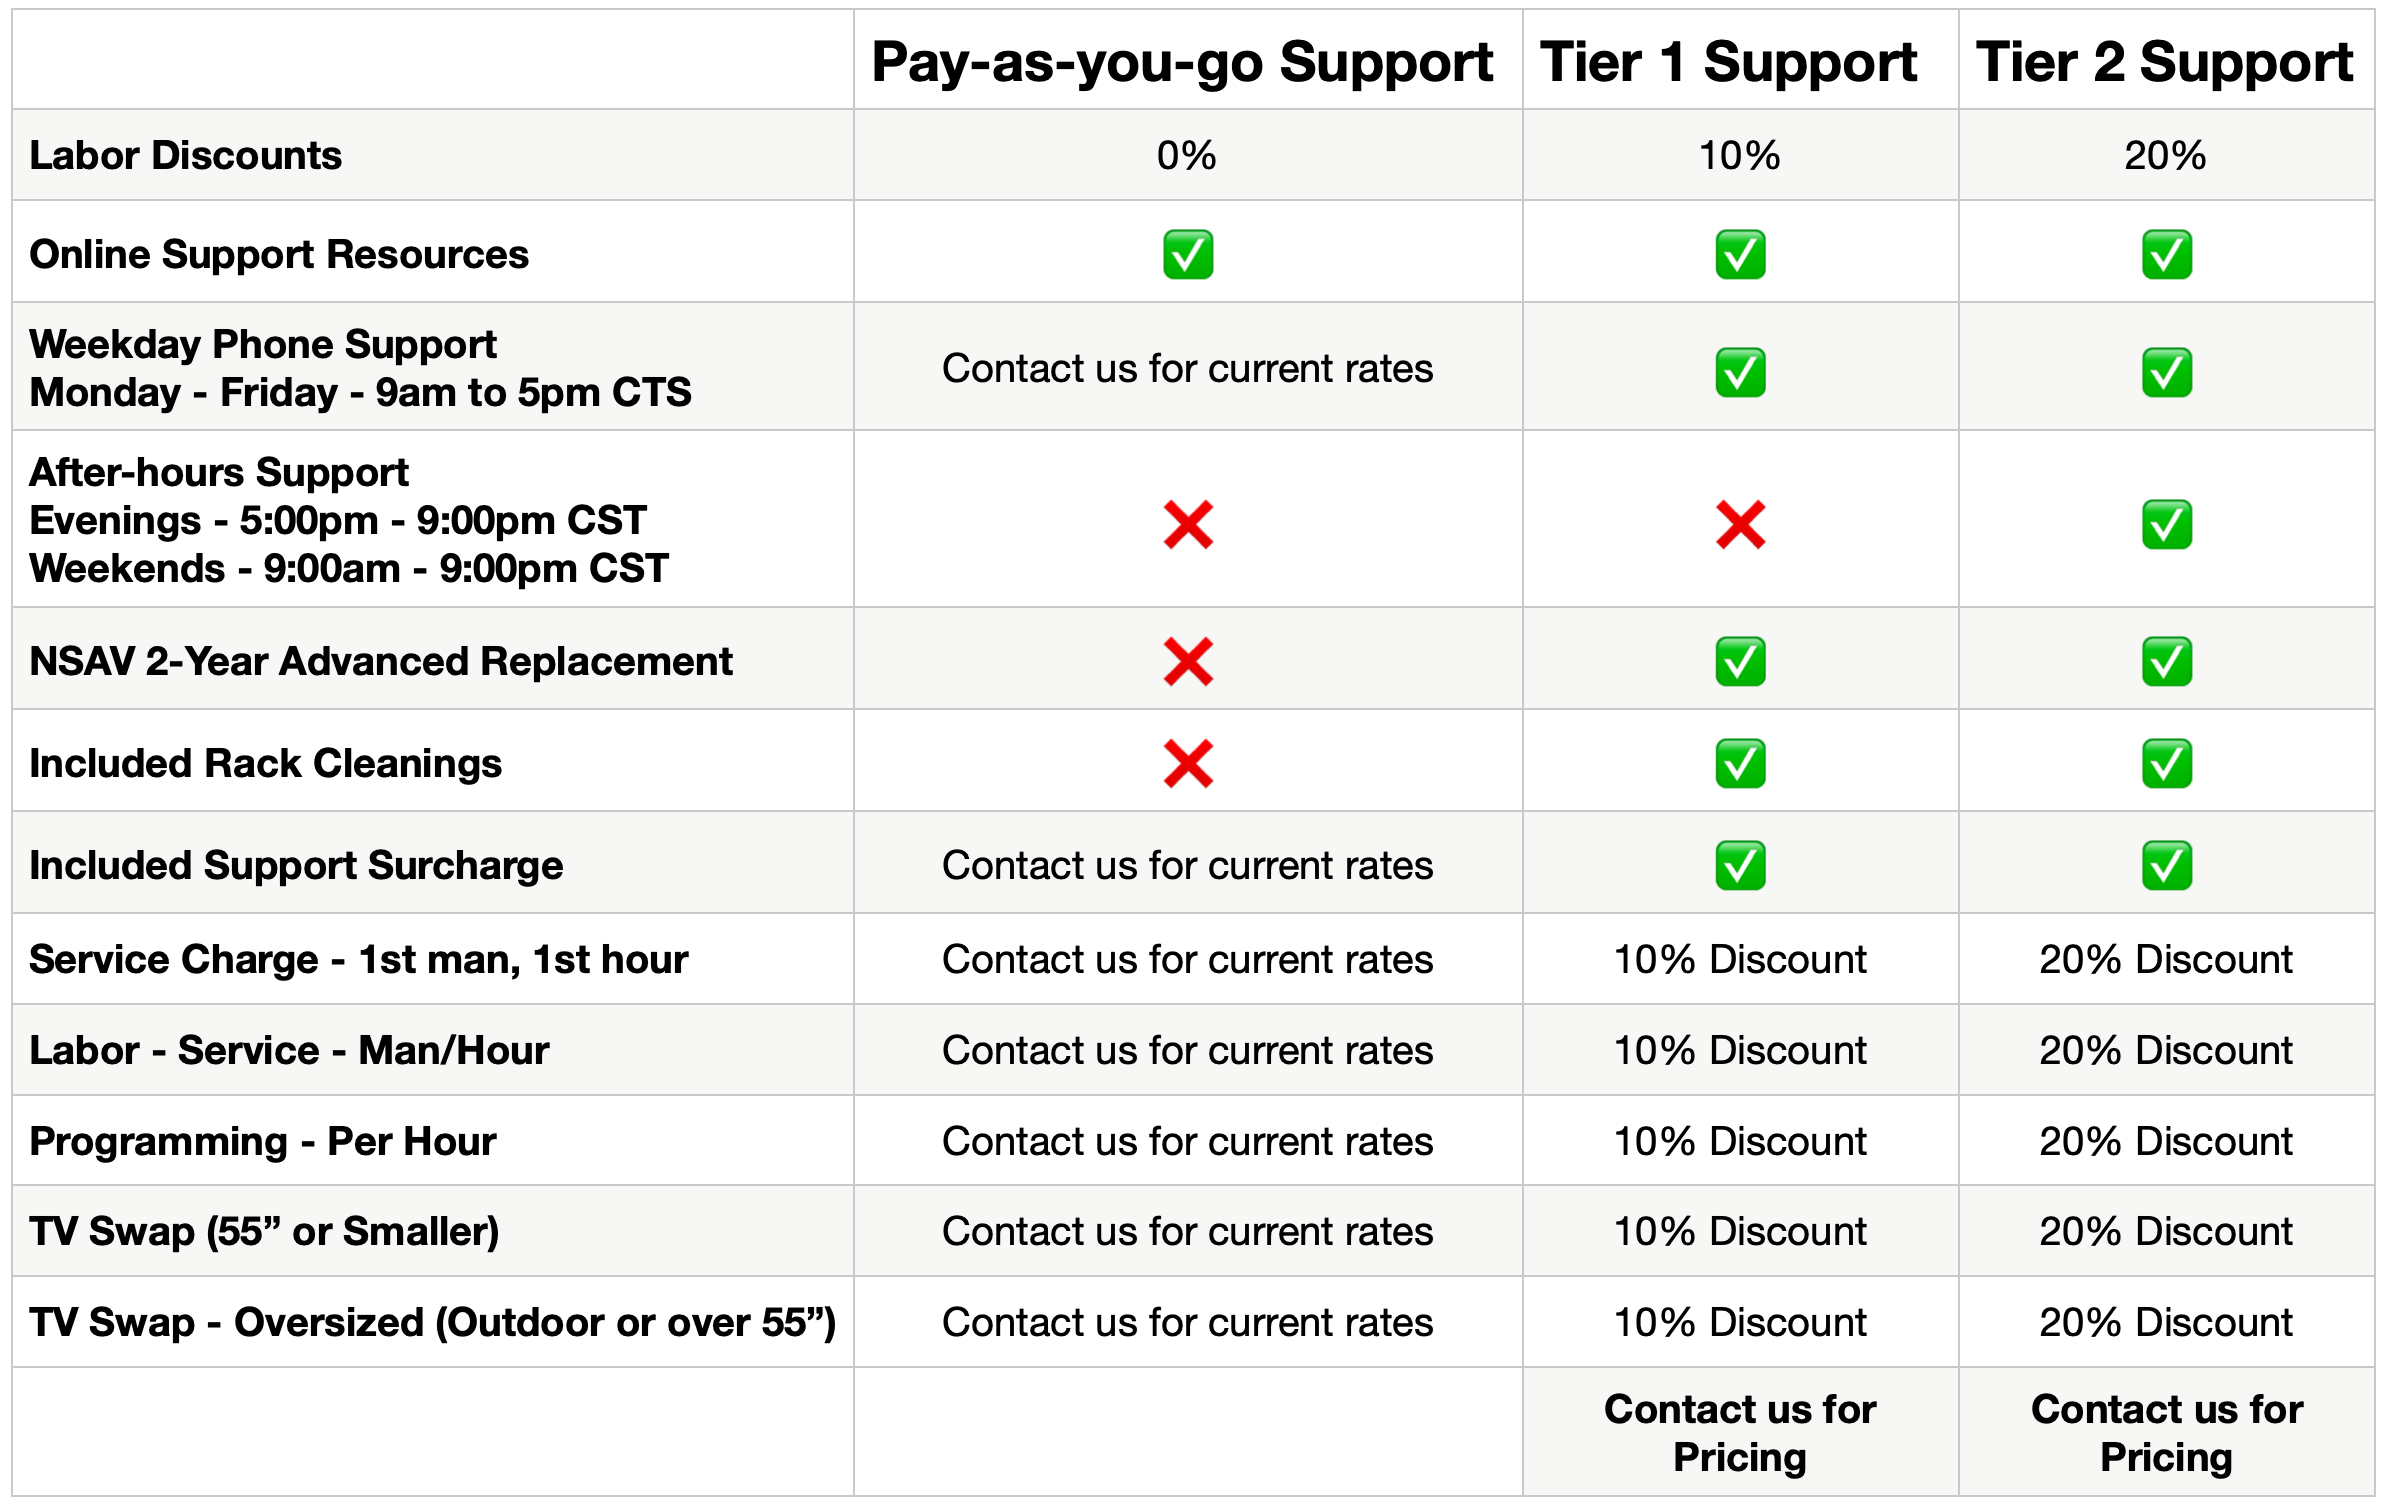
Task: Click Tier 1 Weekday Phone Support checkmark
Action: [x=1740, y=372]
